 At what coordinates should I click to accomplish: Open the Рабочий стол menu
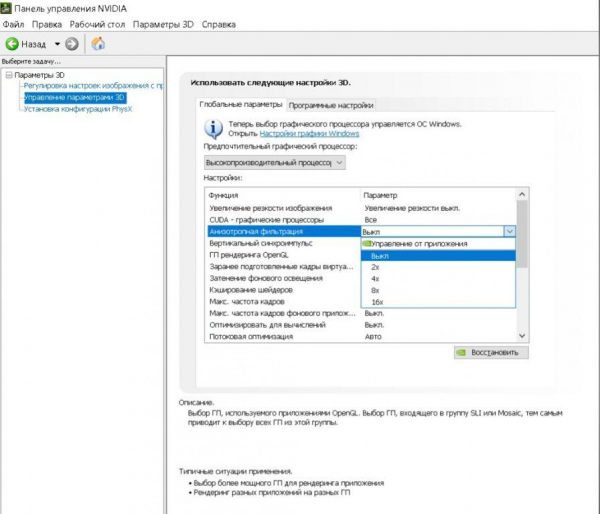[97, 24]
